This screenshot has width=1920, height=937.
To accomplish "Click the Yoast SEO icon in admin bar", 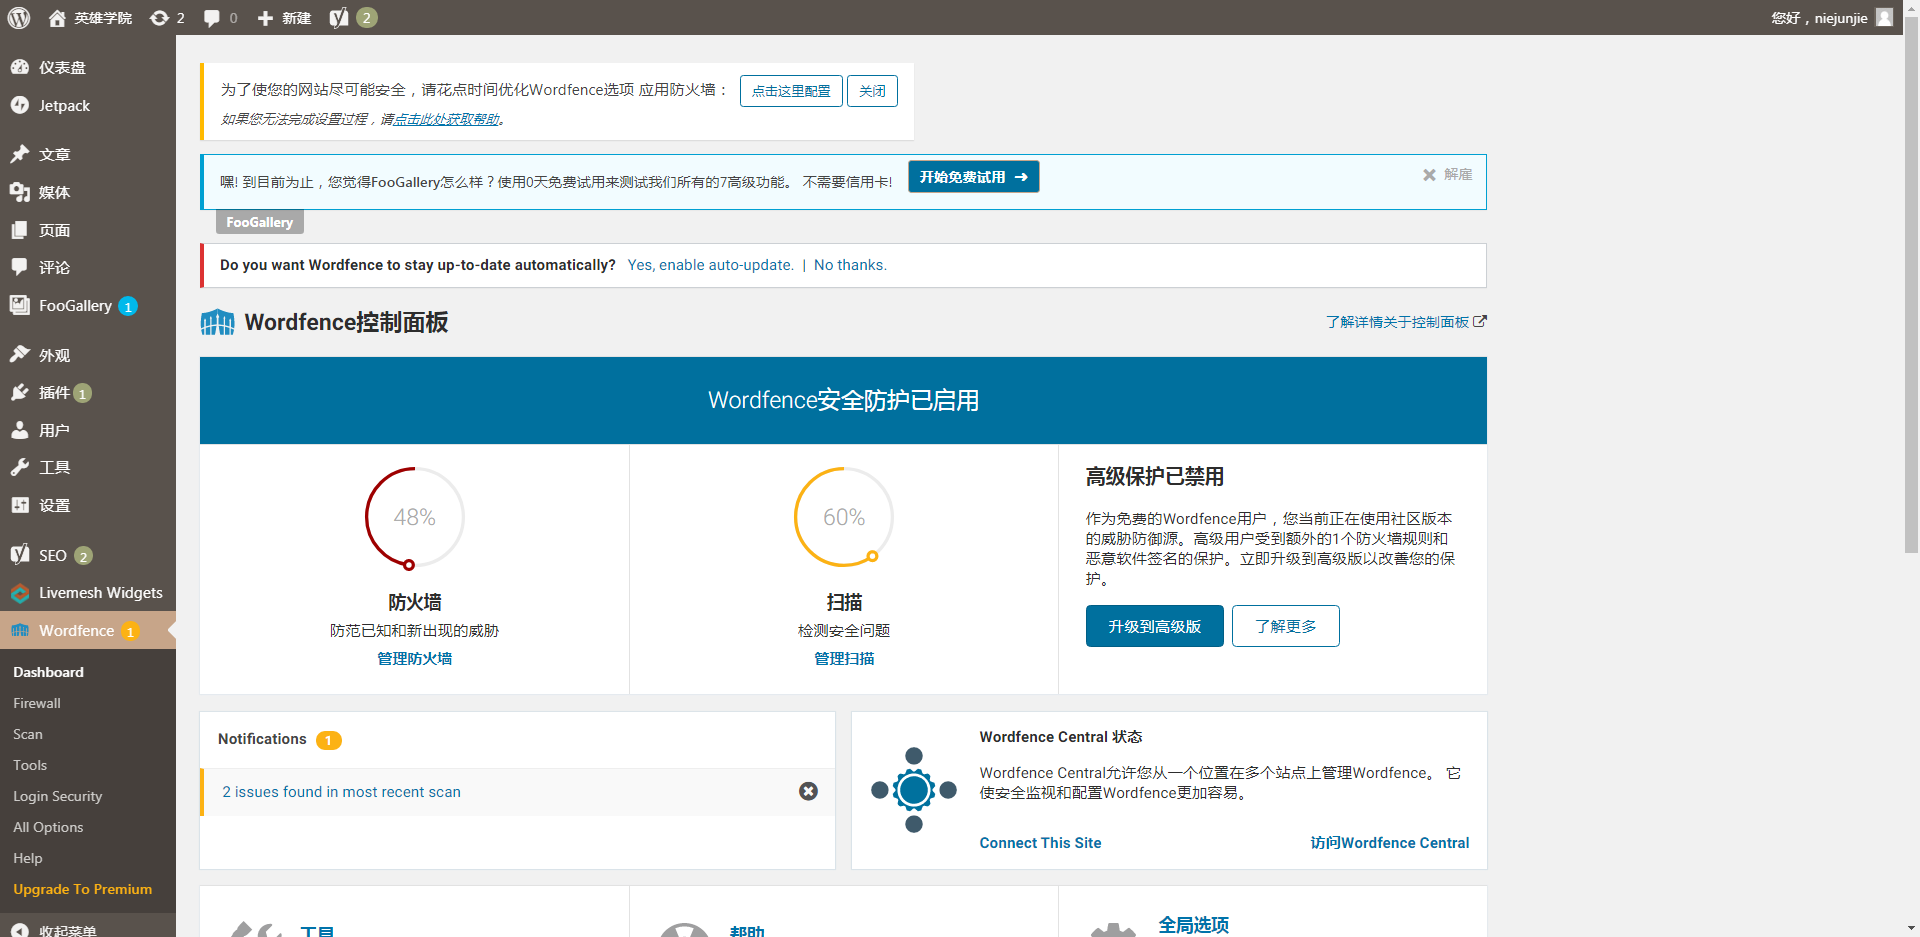I will [x=353, y=18].
